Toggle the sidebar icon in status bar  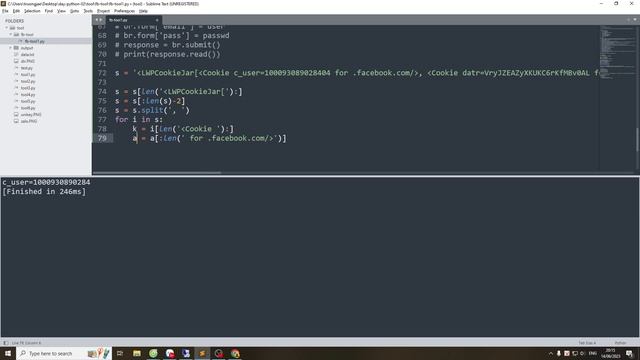click(6, 343)
